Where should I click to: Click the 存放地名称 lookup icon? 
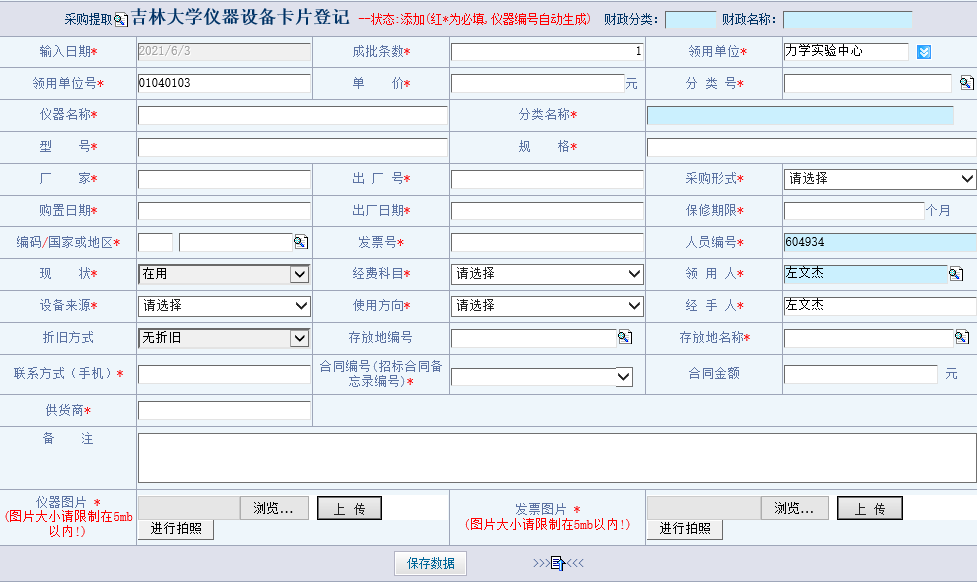coord(961,338)
